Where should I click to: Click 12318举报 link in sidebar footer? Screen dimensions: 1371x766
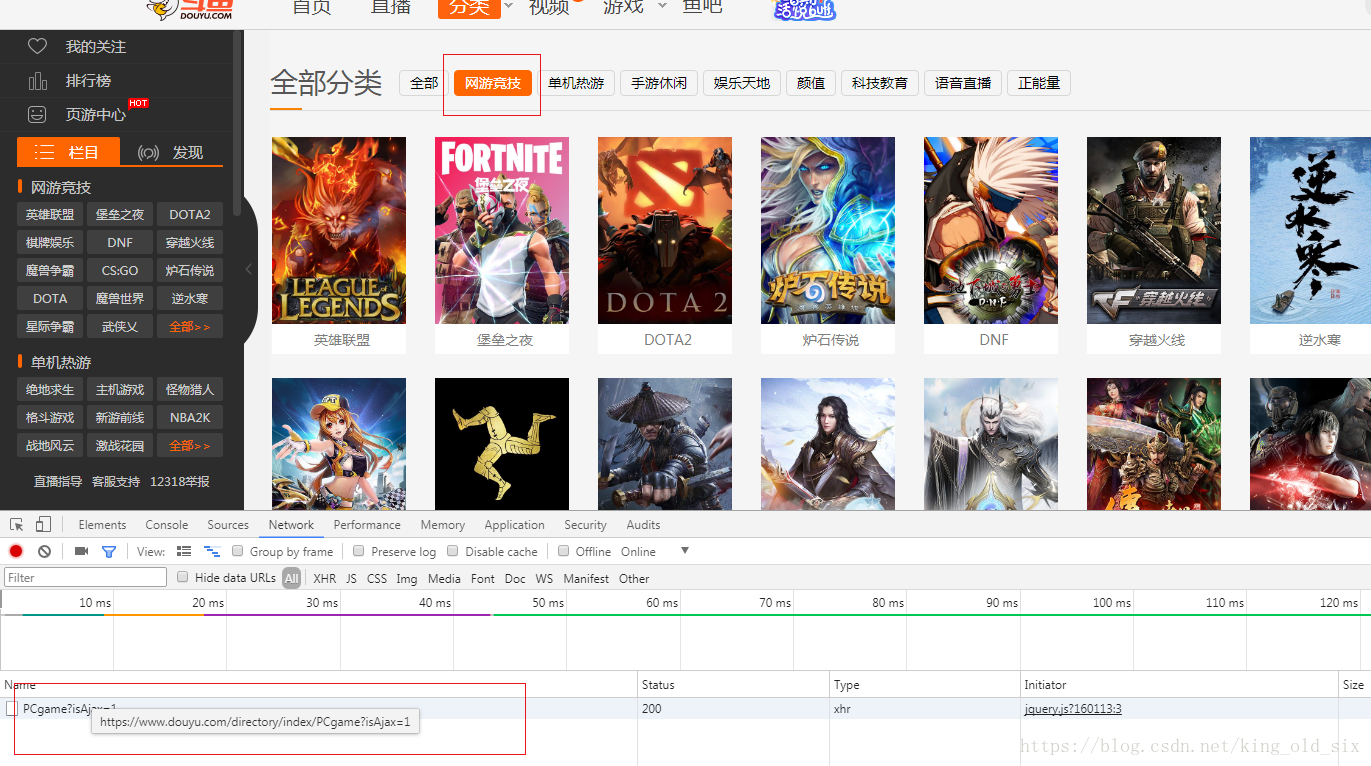pyautogui.click(x=180, y=481)
